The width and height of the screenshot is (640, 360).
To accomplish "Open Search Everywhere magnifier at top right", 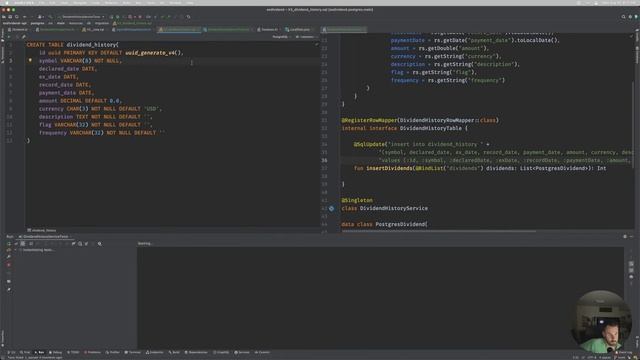I will (x=623, y=17).
